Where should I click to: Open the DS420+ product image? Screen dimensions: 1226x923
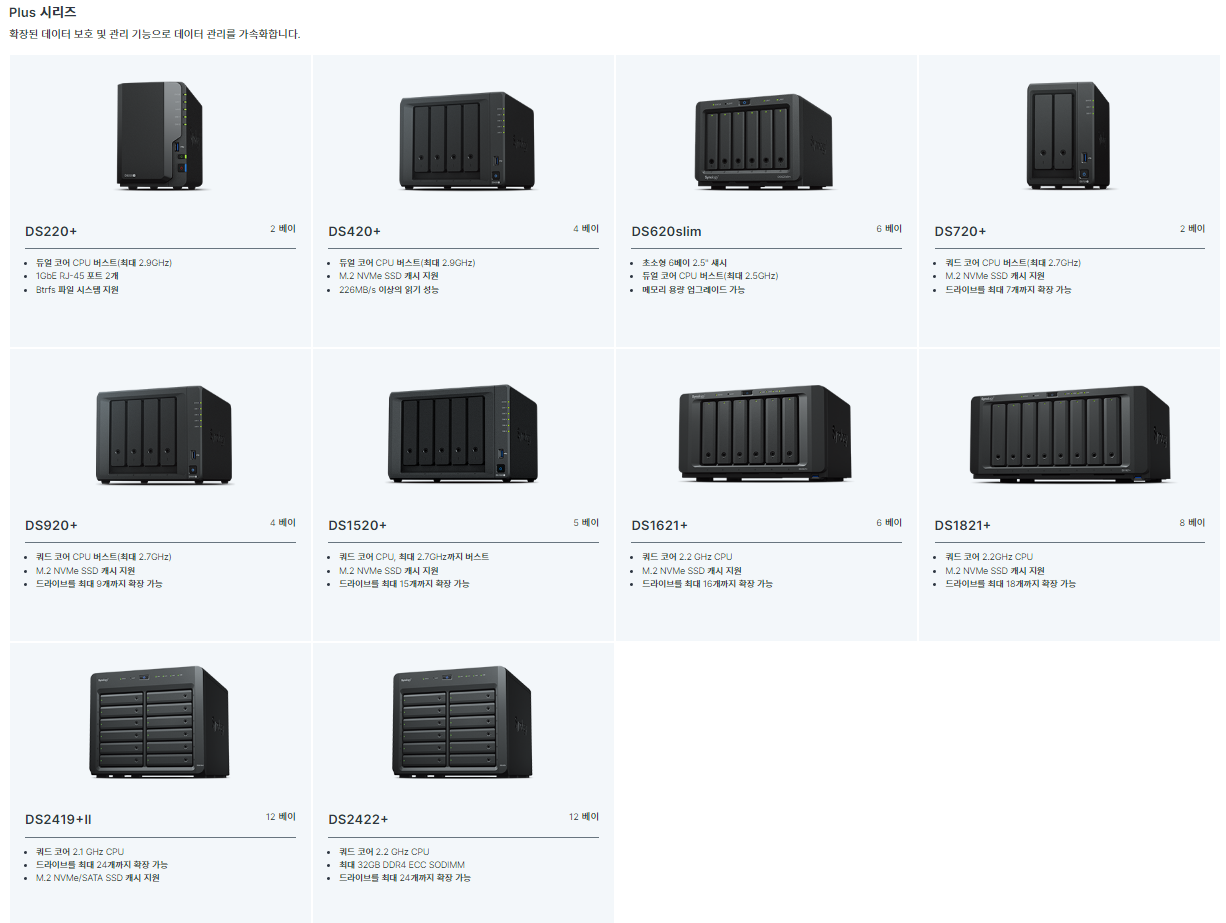(467, 141)
